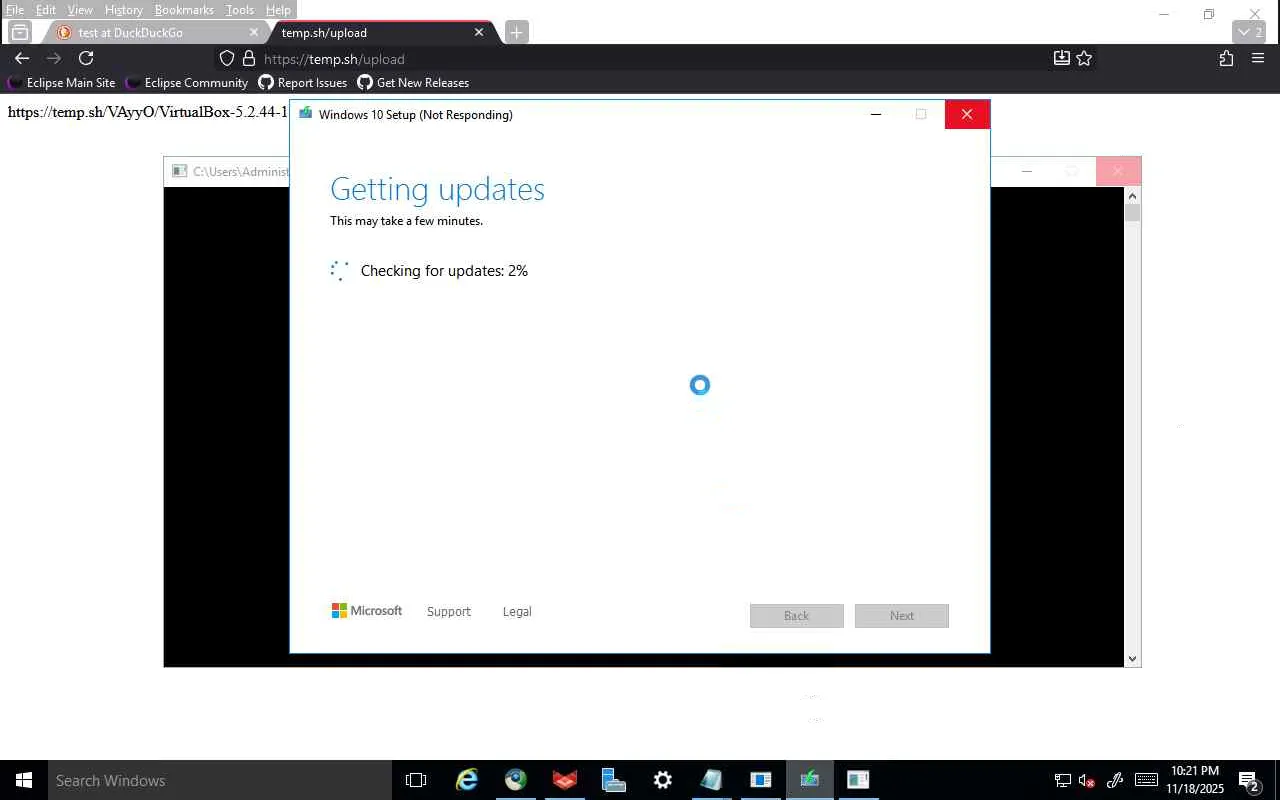Show site security padlock info
Image resolution: width=1280 pixels, height=800 pixels.
pyautogui.click(x=249, y=59)
